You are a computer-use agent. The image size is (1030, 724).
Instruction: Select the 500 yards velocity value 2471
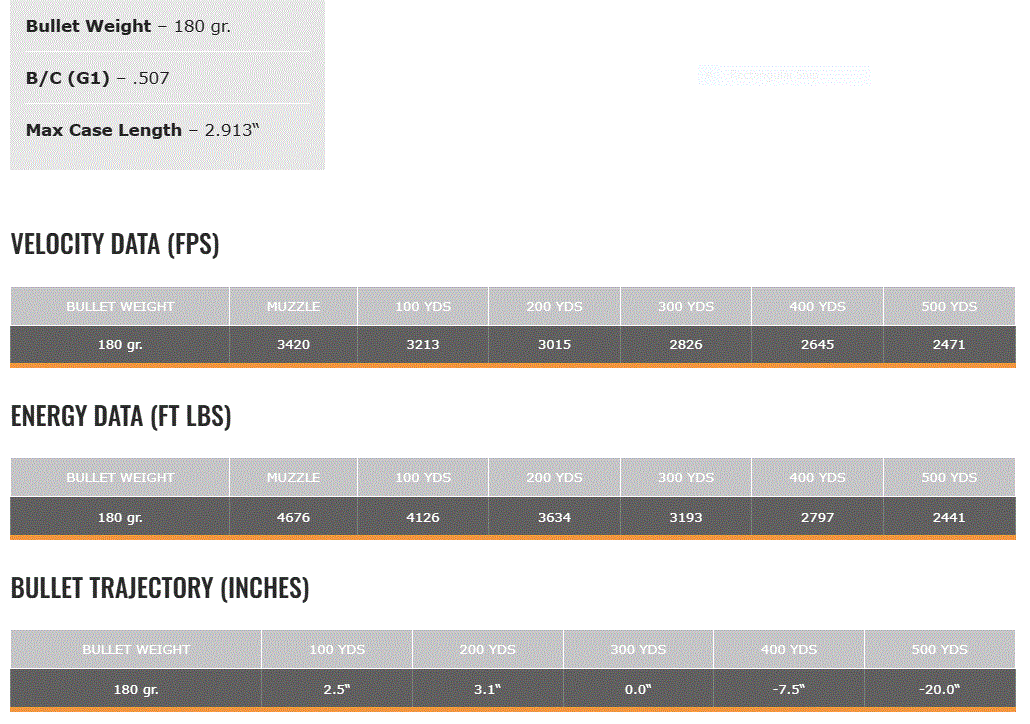949,345
